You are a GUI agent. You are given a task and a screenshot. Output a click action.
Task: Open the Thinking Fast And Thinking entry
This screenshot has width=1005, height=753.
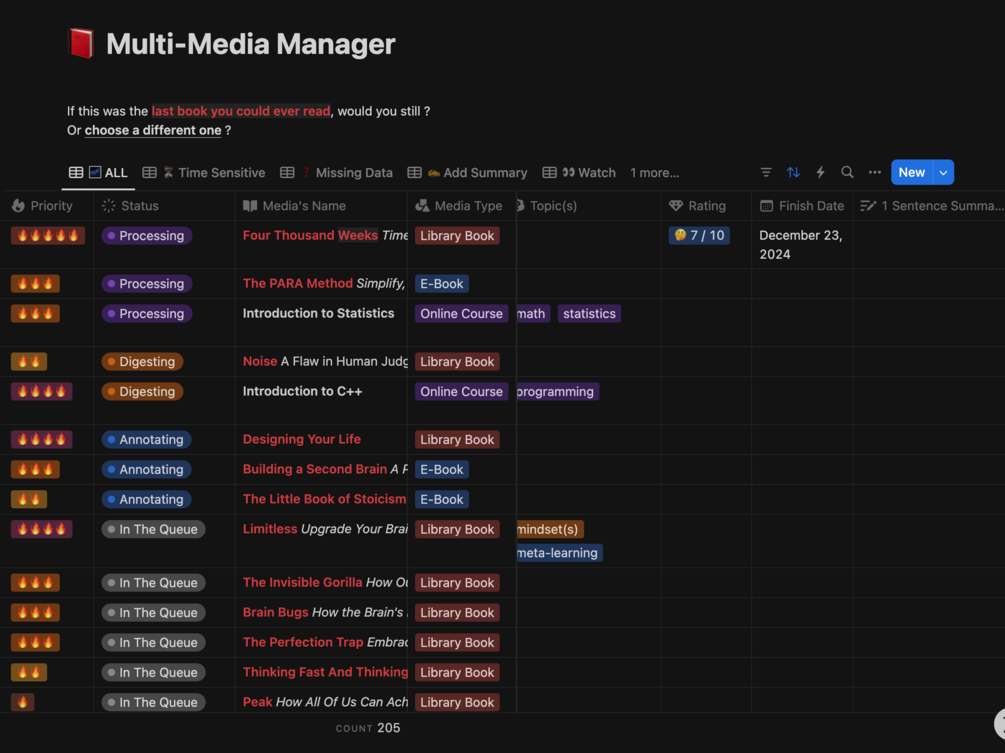click(x=325, y=672)
